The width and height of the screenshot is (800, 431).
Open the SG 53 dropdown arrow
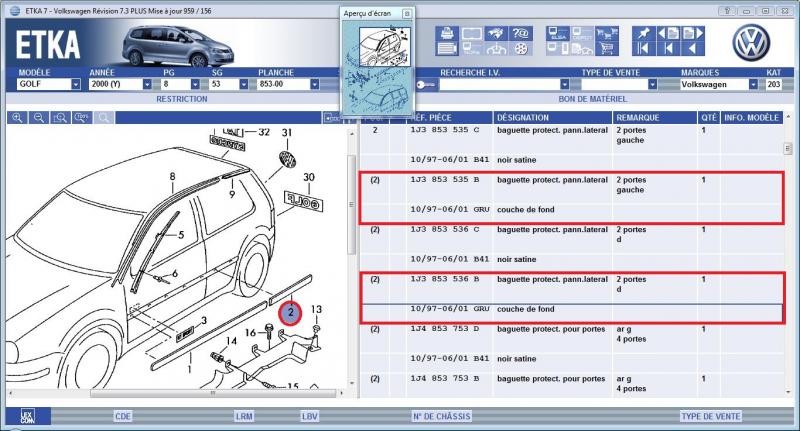click(243, 84)
